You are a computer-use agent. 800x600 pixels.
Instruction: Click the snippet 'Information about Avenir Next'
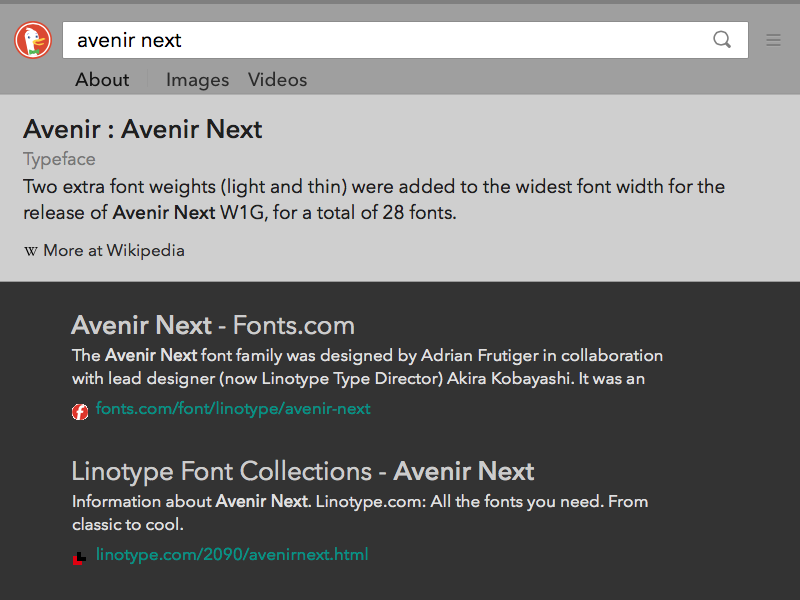coord(191,502)
